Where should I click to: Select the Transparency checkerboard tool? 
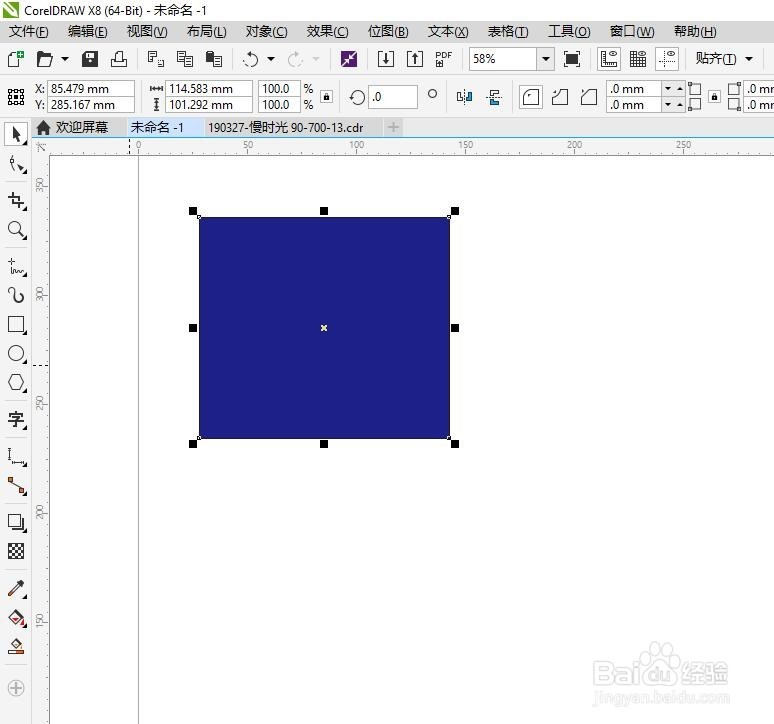pyautogui.click(x=16, y=551)
